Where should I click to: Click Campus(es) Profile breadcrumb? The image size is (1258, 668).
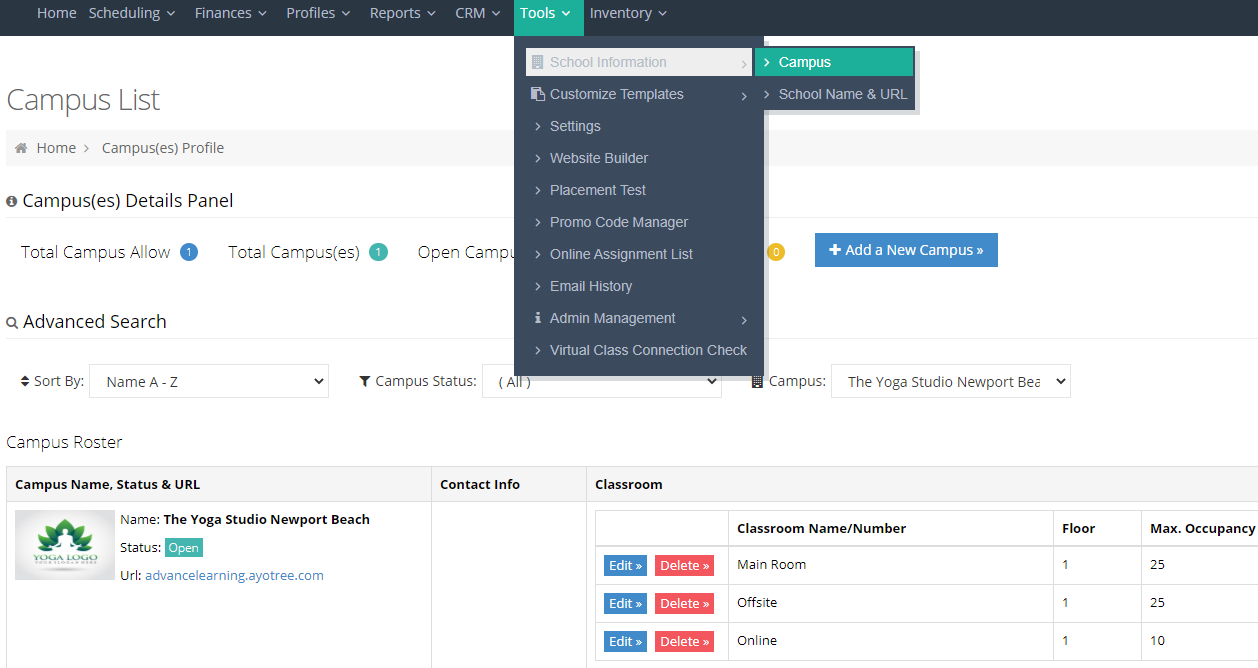163,148
